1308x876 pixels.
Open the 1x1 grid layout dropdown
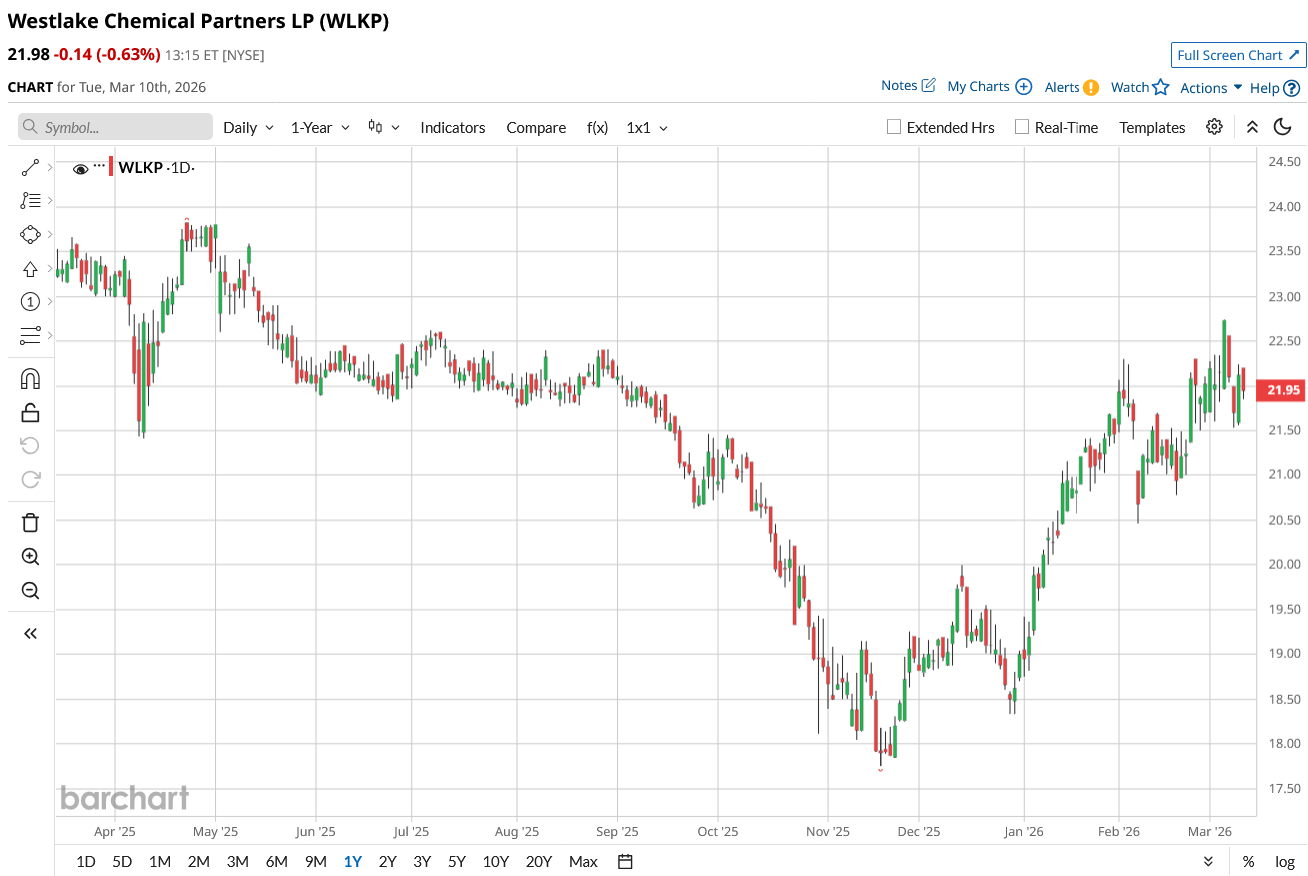click(x=647, y=127)
